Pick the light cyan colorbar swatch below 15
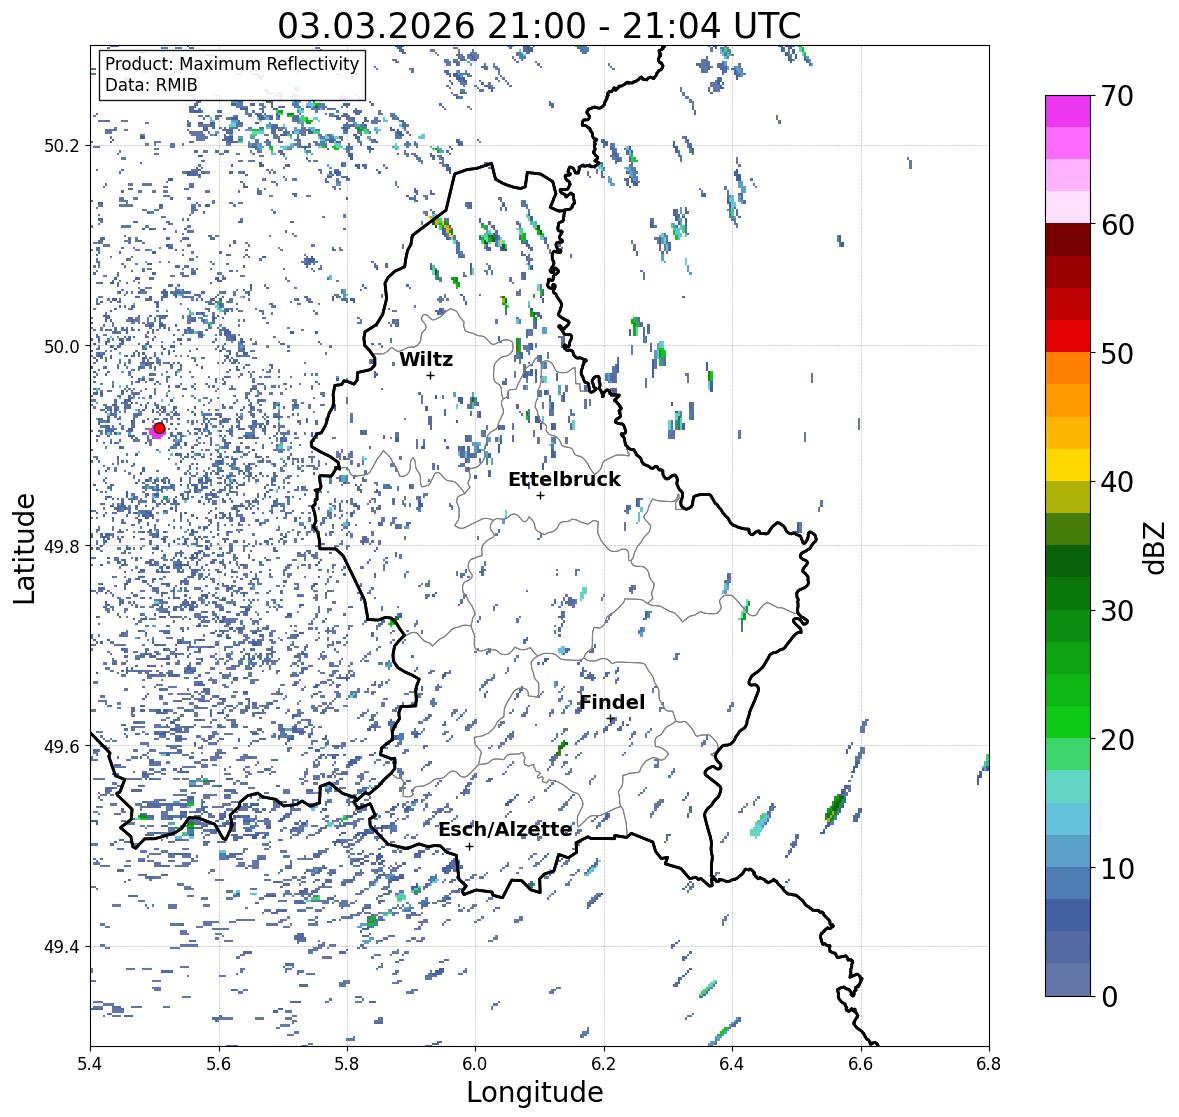Image resolution: width=1179 pixels, height=1117 pixels. coord(1068,819)
